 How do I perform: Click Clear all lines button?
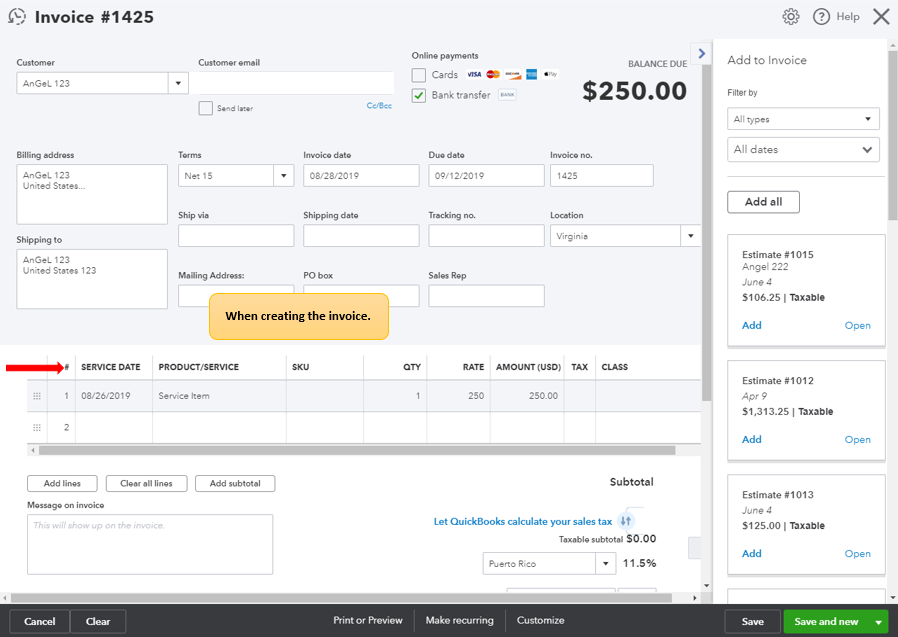(147, 483)
